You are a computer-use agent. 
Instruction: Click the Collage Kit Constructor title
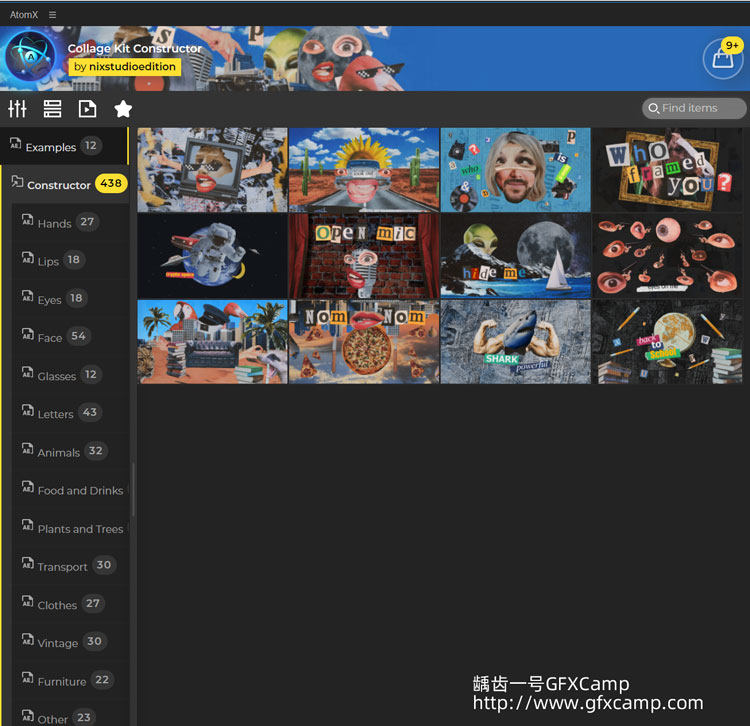click(x=134, y=48)
